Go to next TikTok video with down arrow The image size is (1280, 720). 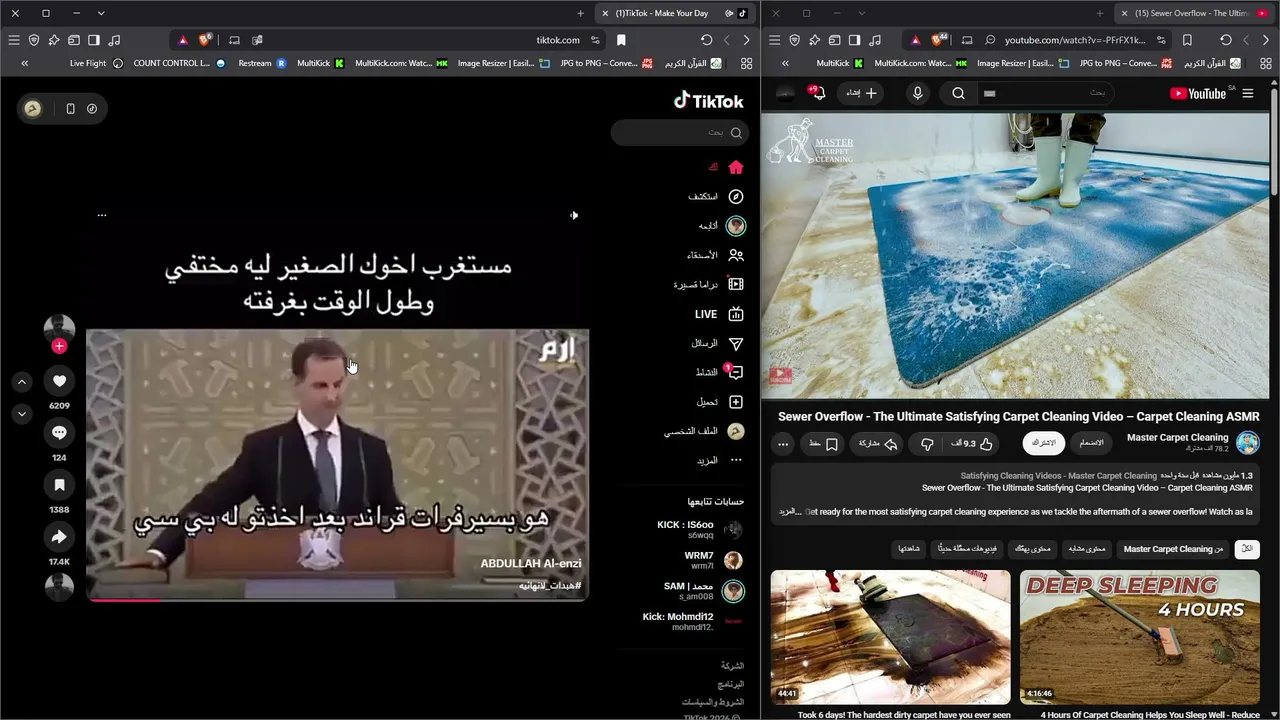(x=22, y=413)
